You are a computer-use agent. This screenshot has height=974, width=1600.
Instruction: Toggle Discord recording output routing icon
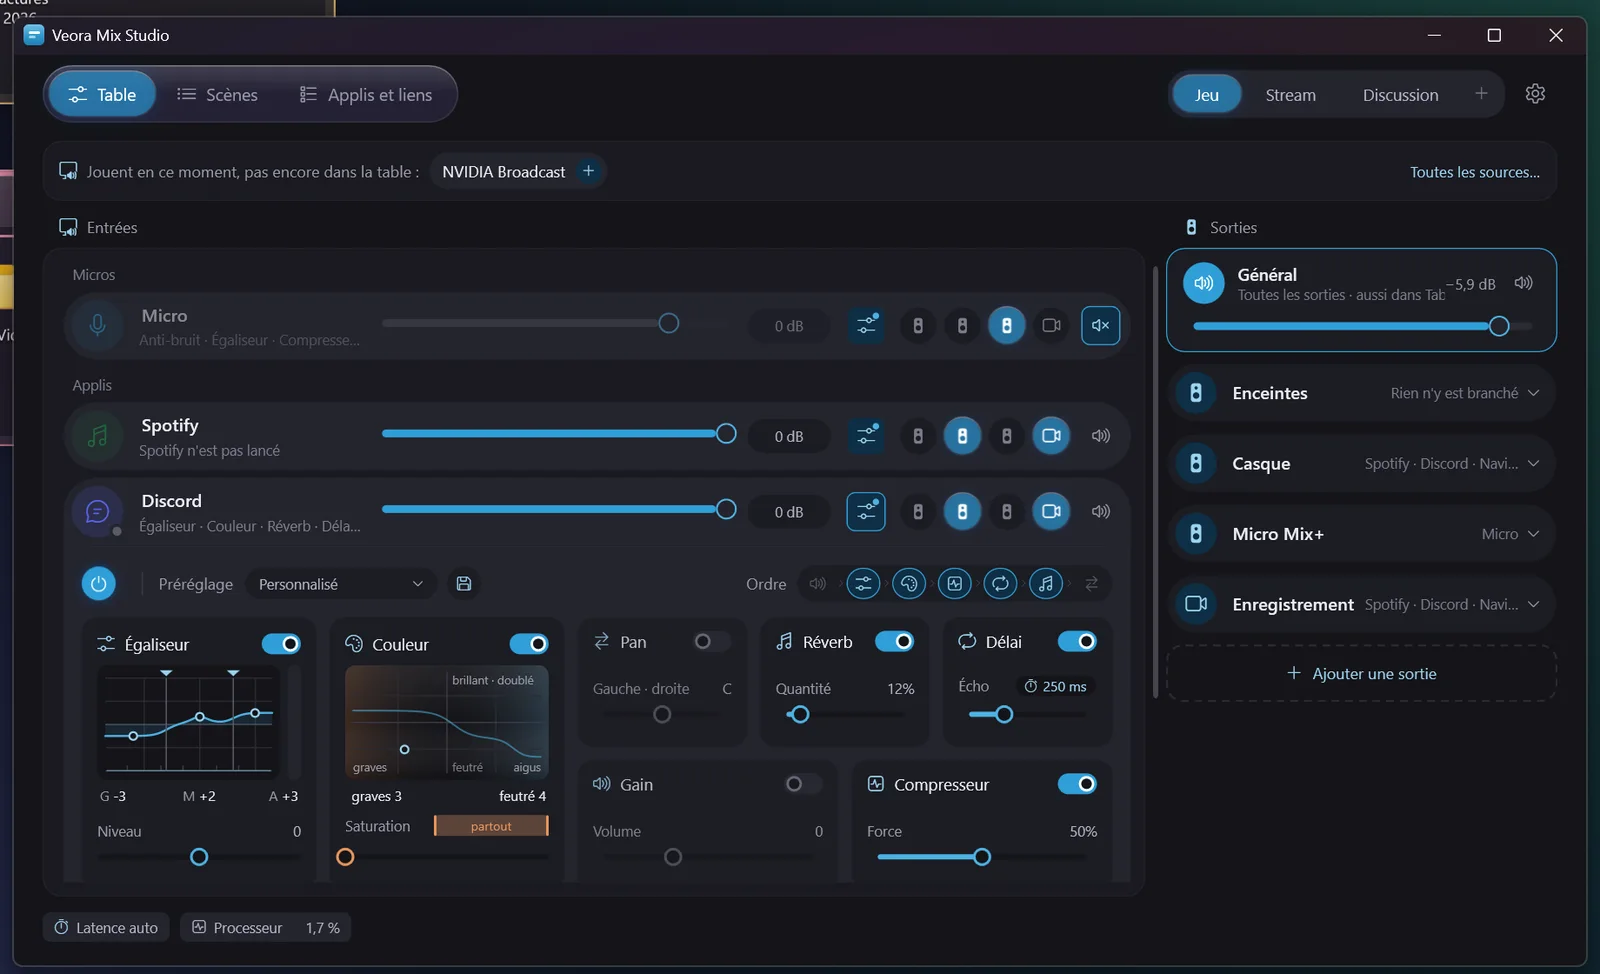[1051, 511]
